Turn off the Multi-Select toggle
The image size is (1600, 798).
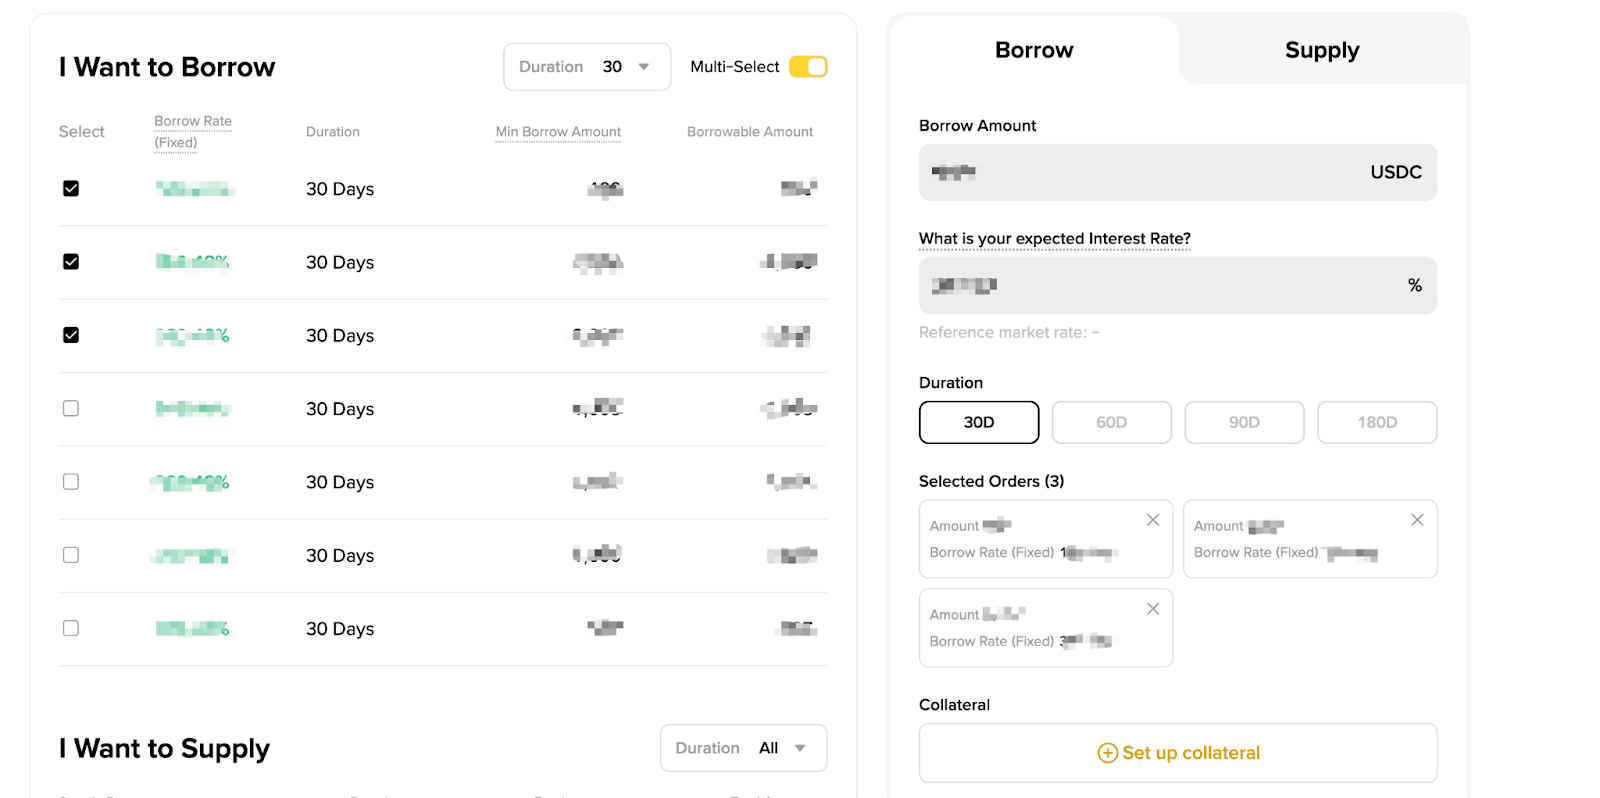(808, 67)
